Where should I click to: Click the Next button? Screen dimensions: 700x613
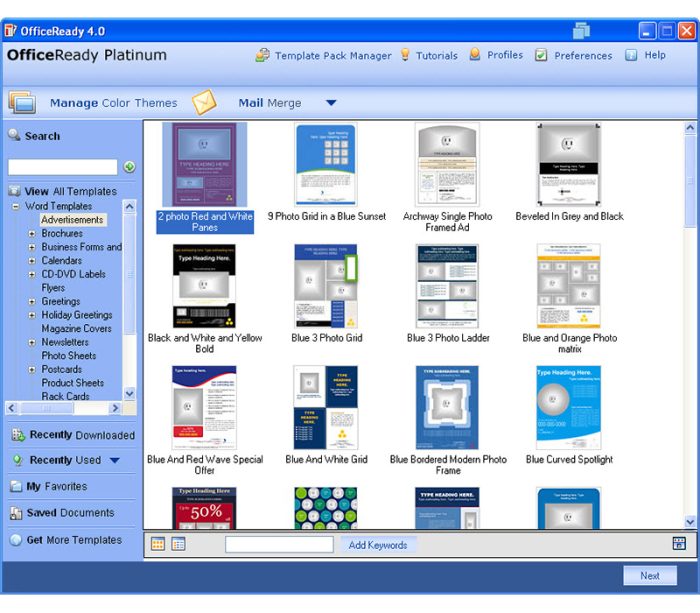click(x=650, y=575)
